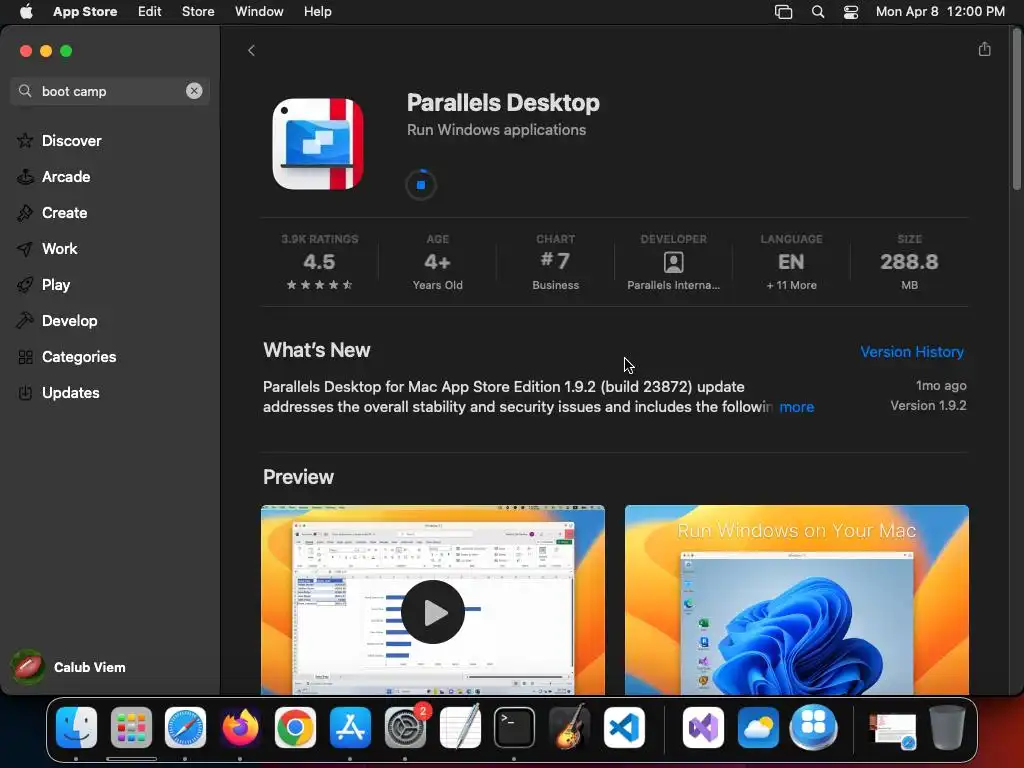Open Run Windows on Your Mac screenshot
Image resolution: width=1024 pixels, height=768 pixels.
pos(796,600)
